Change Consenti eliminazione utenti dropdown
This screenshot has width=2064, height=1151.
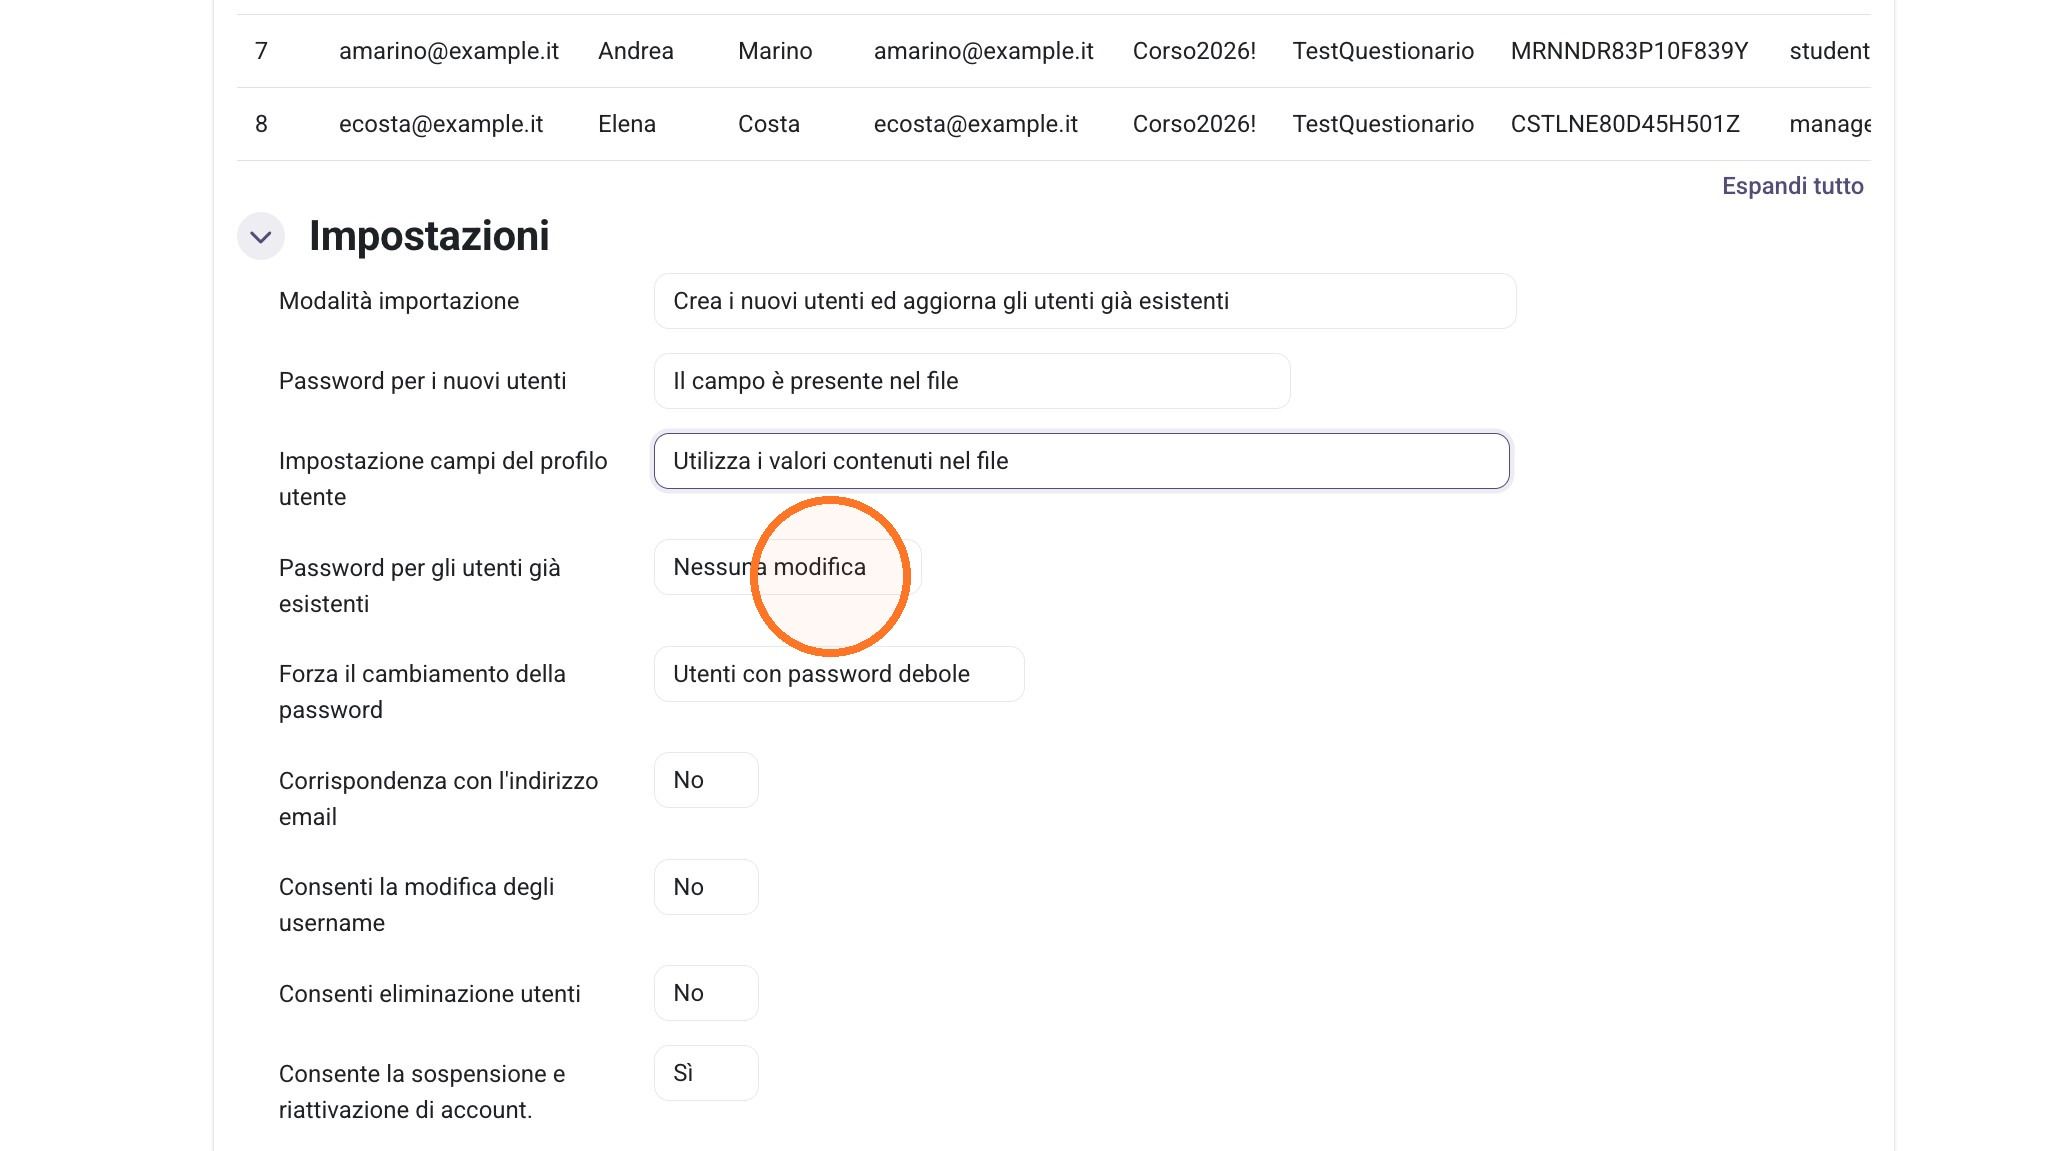coord(706,993)
